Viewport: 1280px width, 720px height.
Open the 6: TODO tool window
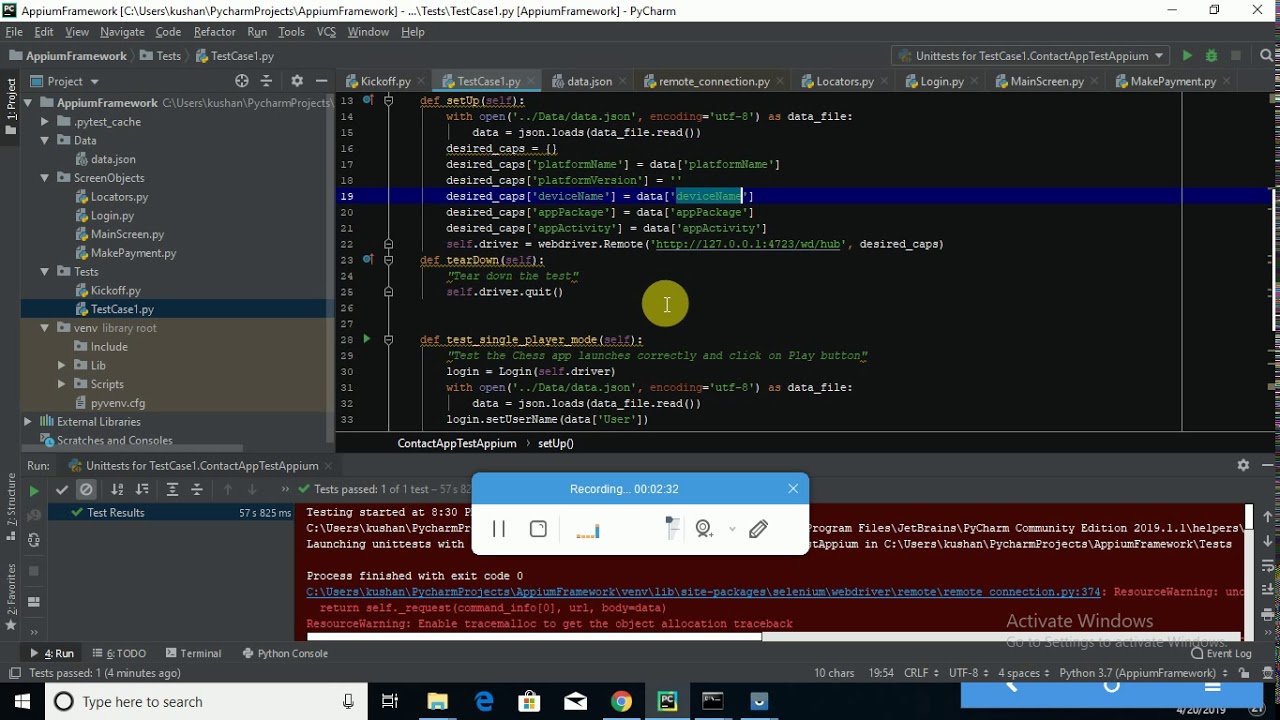[x=118, y=653]
